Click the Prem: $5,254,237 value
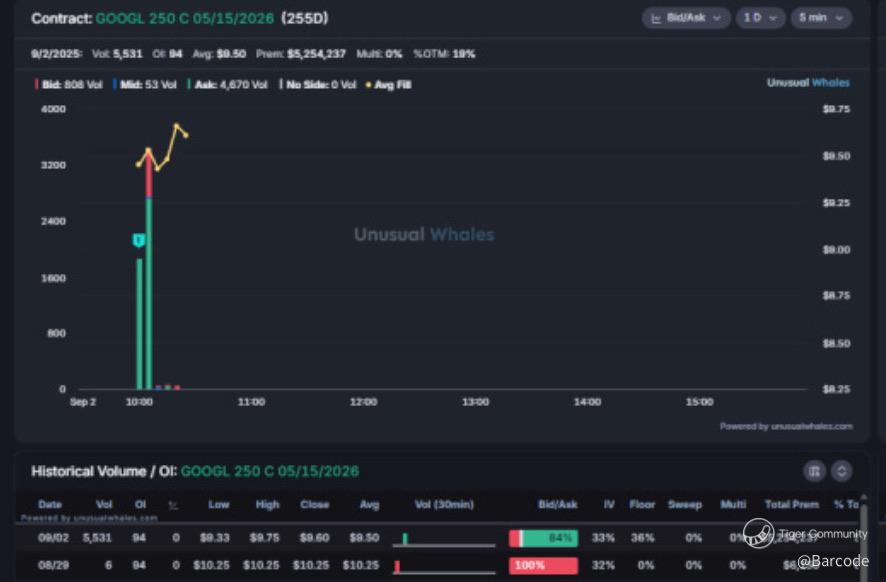886x582 pixels. click(x=301, y=54)
